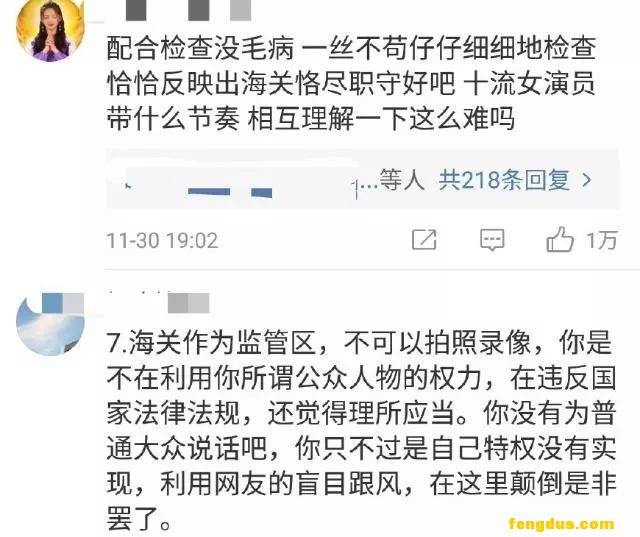Tap the share icon under the first comment

pos(424,240)
